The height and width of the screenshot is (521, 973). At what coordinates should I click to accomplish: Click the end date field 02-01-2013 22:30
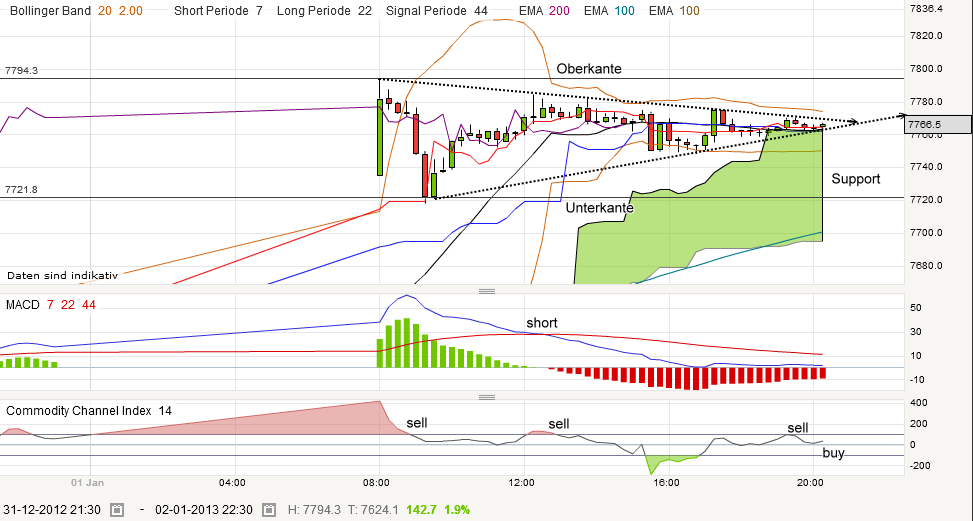point(203,510)
